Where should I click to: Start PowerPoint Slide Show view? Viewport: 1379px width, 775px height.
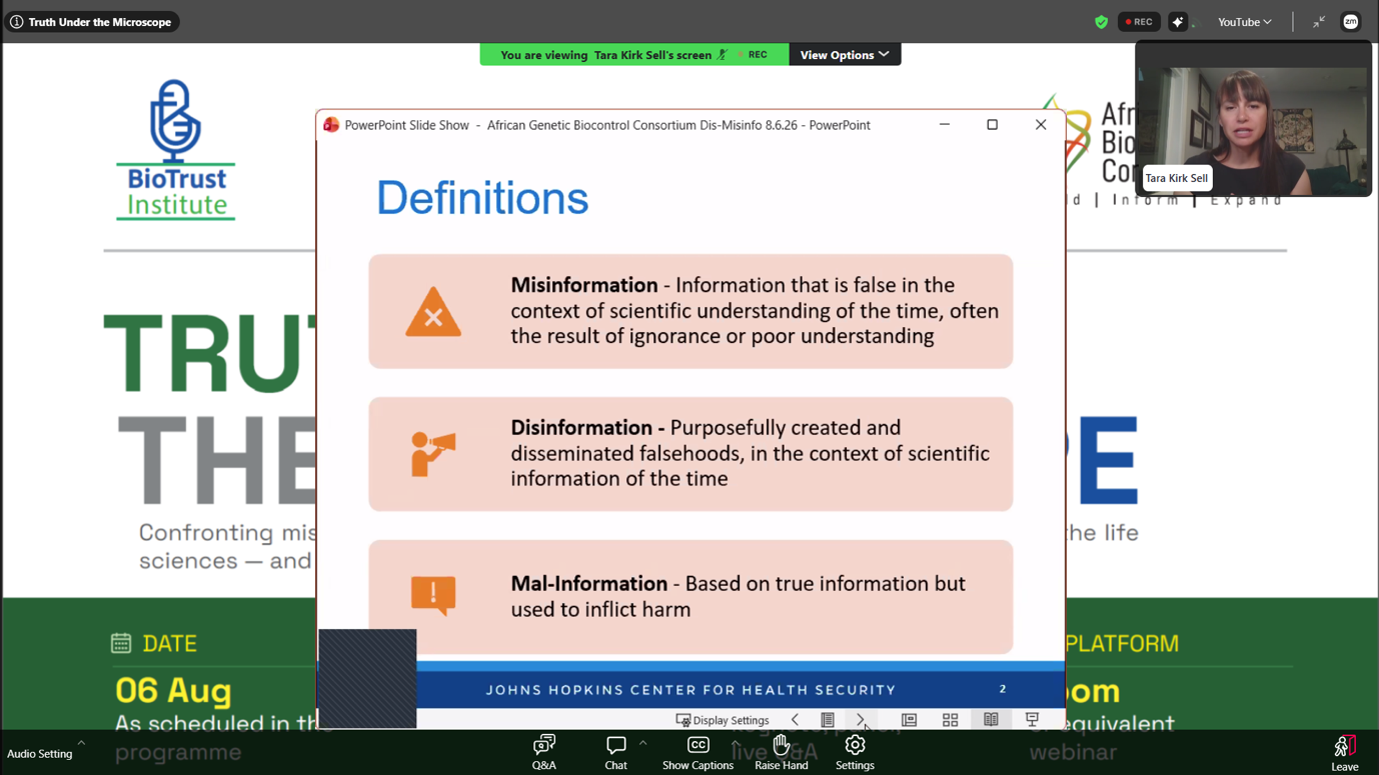1032,720
